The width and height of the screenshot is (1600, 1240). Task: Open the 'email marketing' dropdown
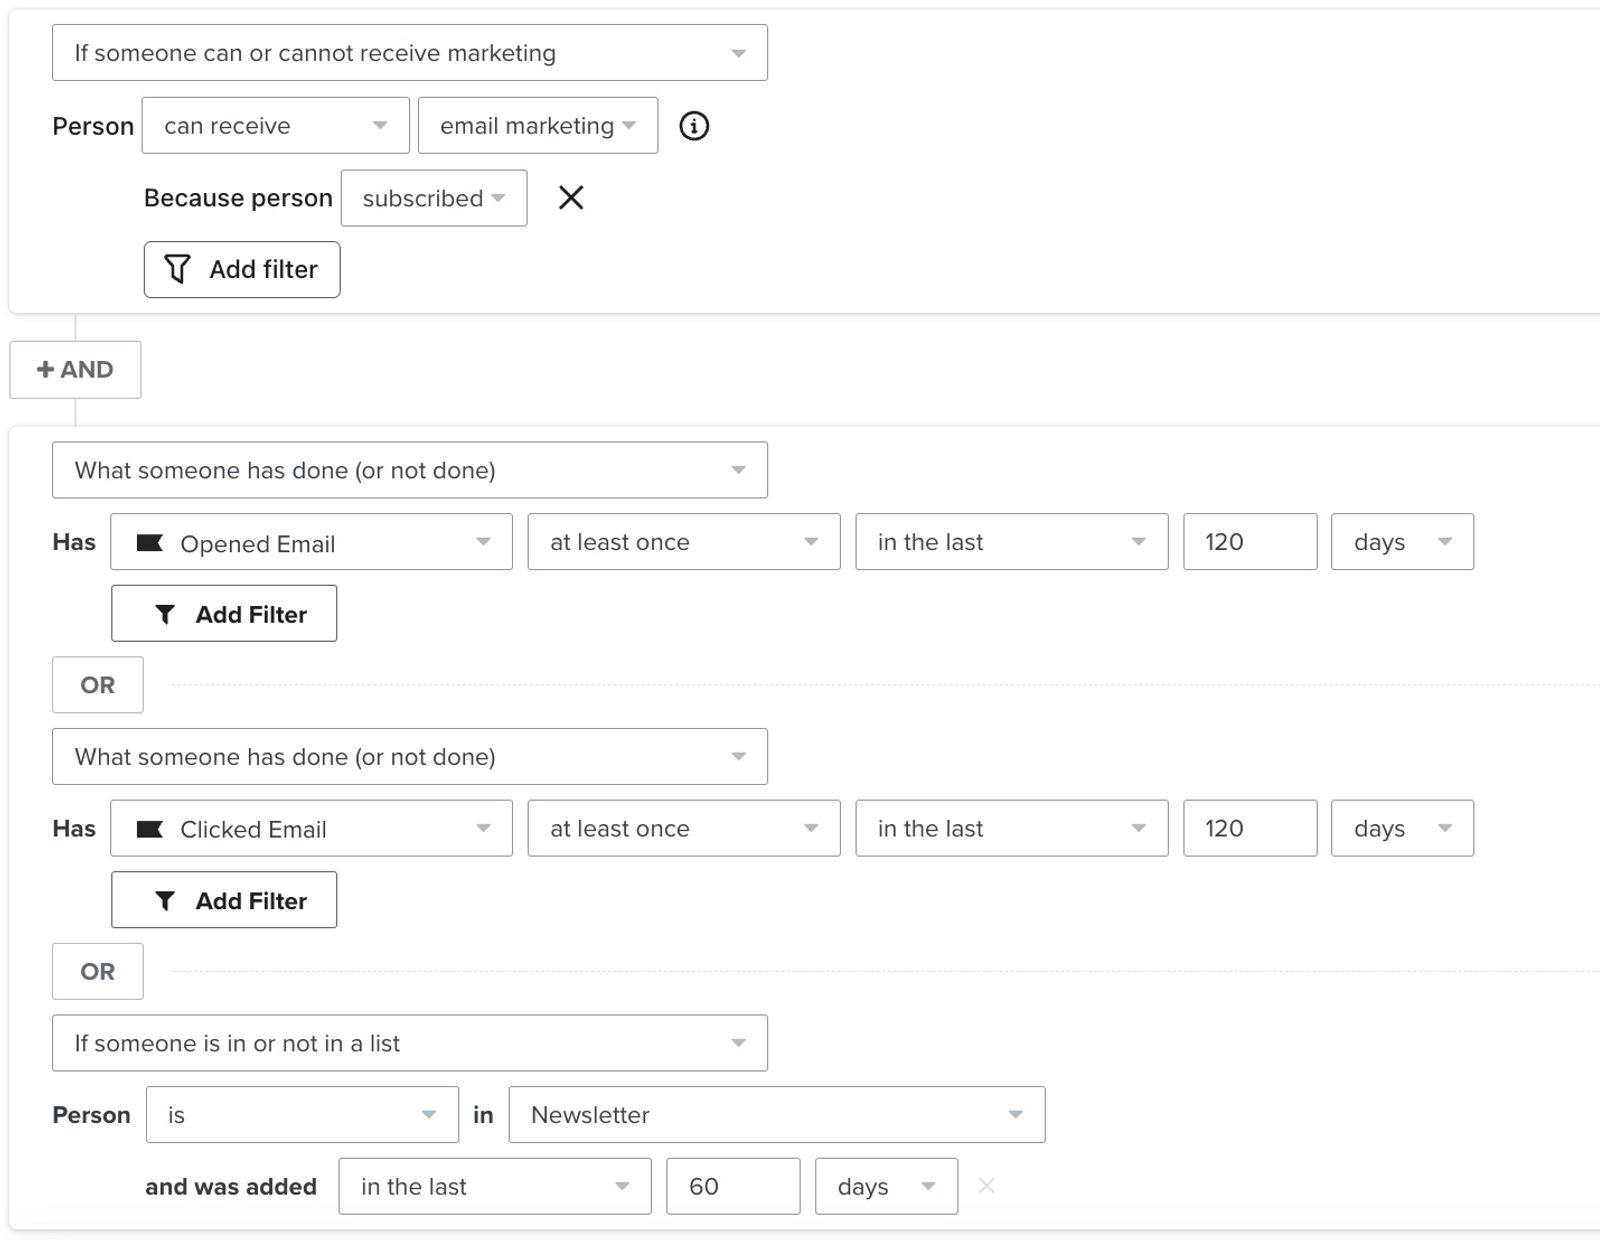[x=538, y=126]
